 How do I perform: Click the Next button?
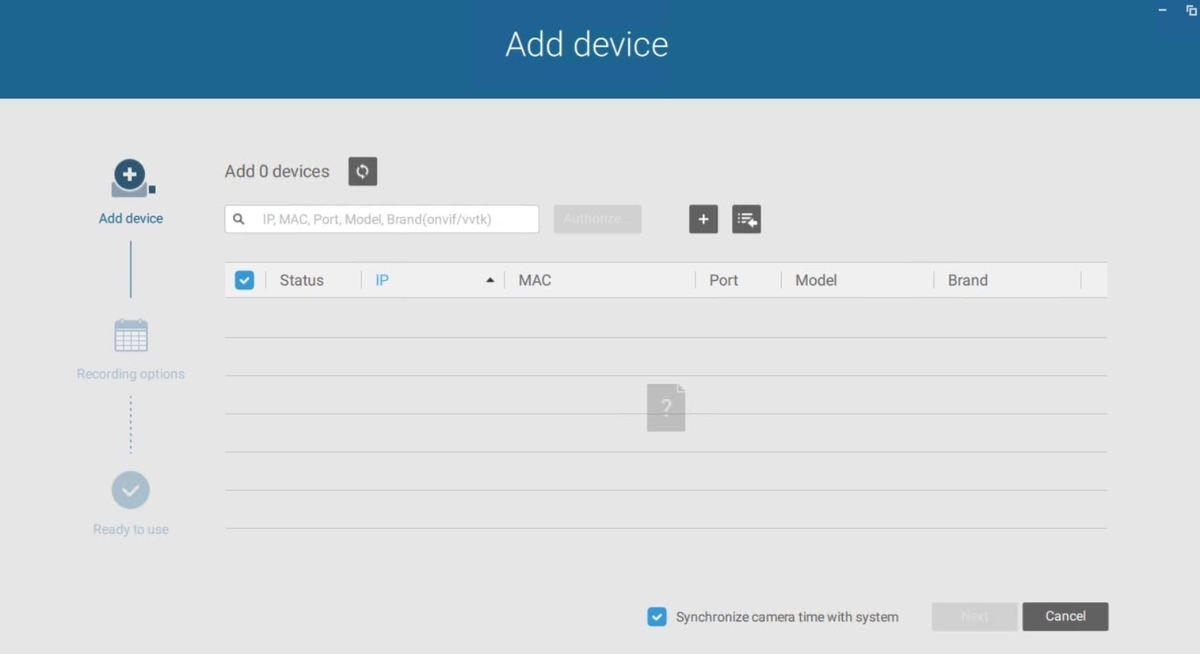(x=975, y=616)
